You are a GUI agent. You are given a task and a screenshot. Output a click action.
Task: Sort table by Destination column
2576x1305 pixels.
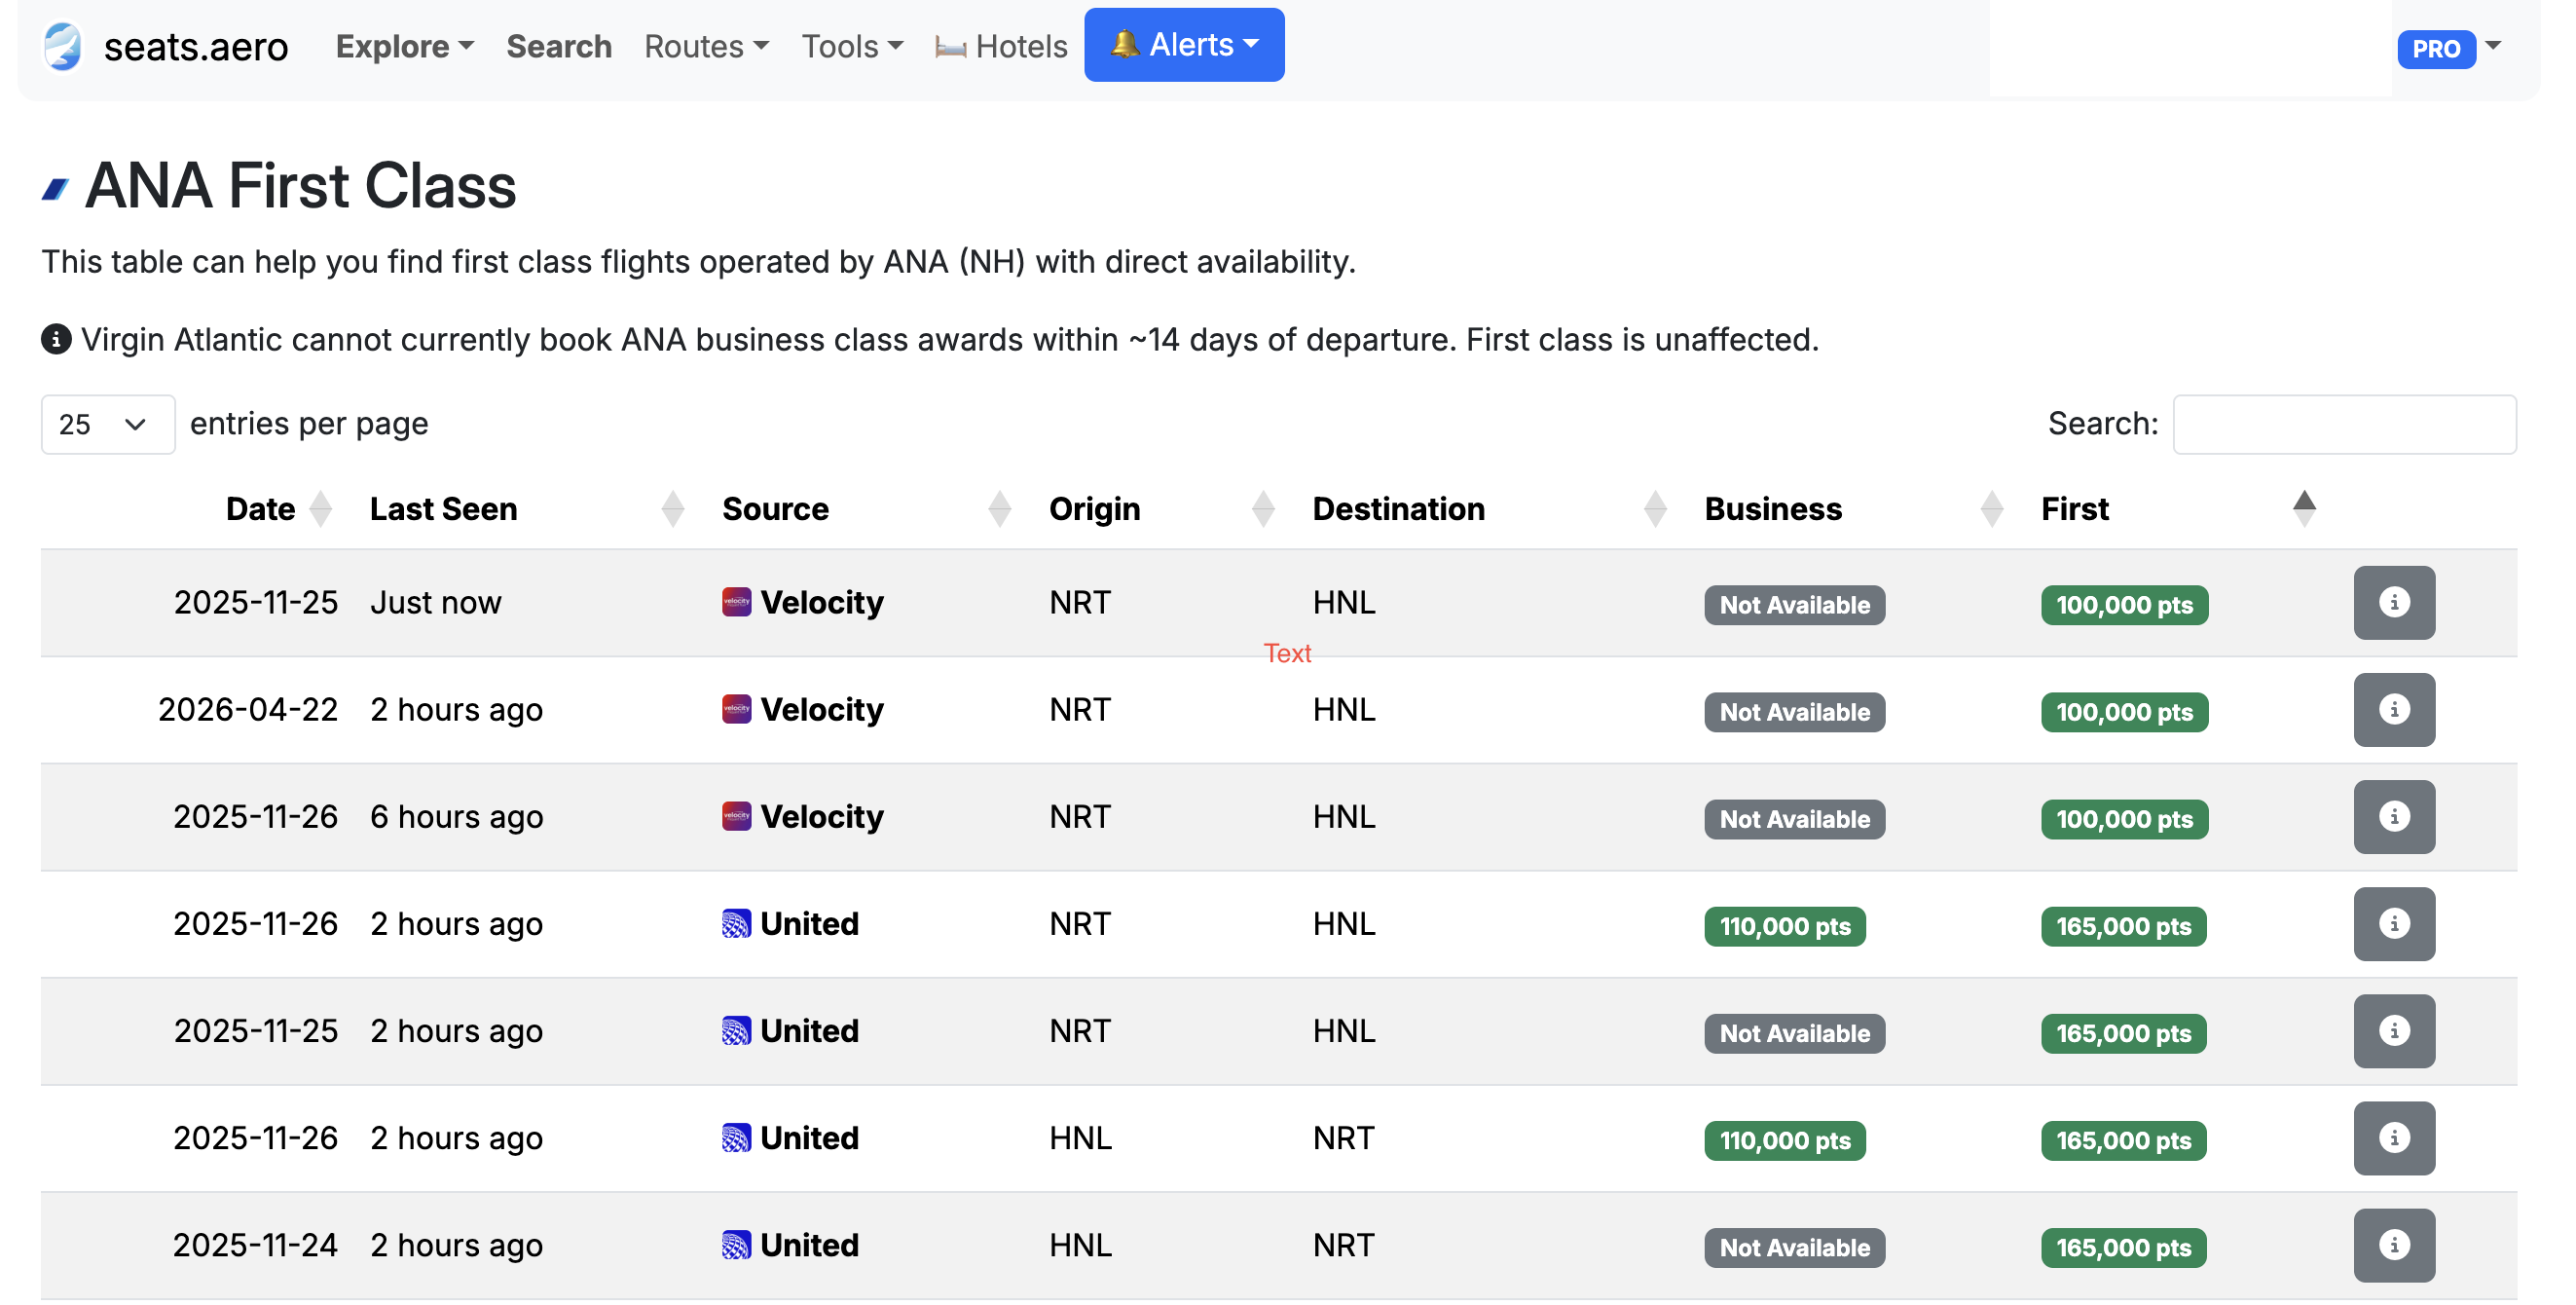[x=1655, y=509]
